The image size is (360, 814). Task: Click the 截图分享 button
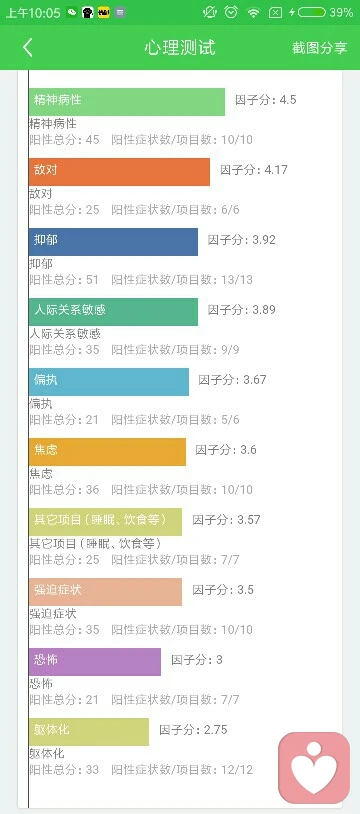tap(319, 48)
